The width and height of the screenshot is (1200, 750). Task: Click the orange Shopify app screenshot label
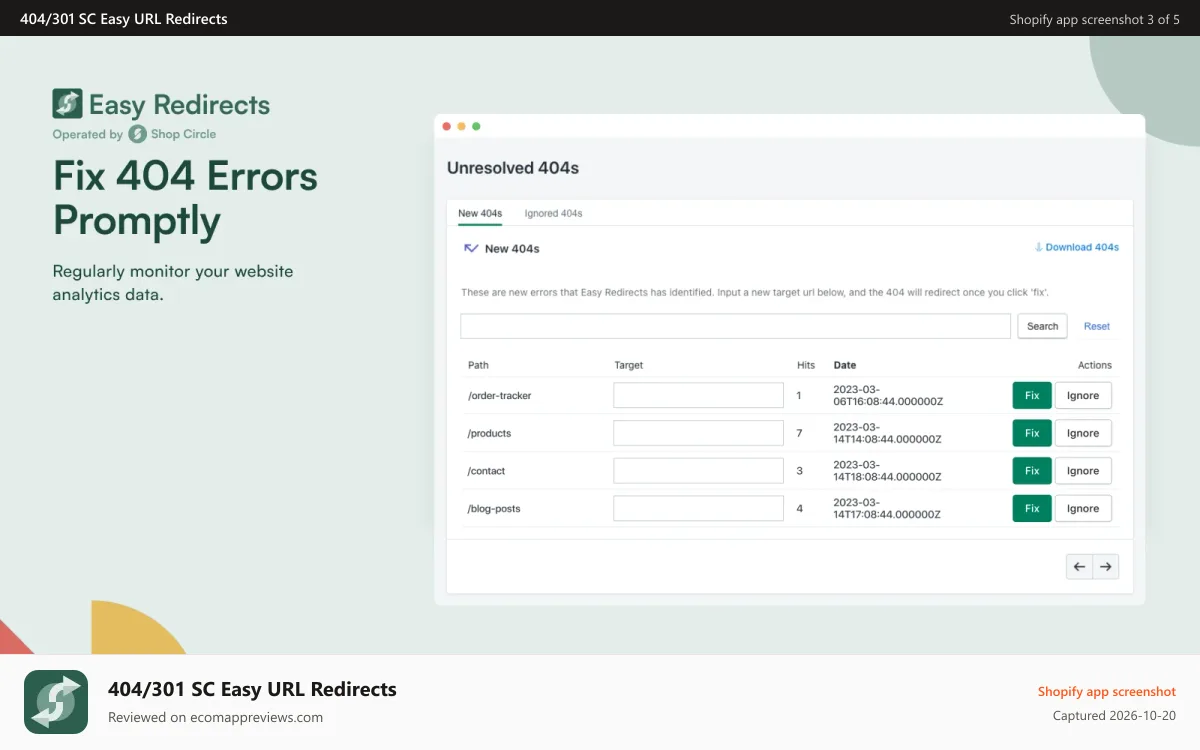(x=1107, y=692)
